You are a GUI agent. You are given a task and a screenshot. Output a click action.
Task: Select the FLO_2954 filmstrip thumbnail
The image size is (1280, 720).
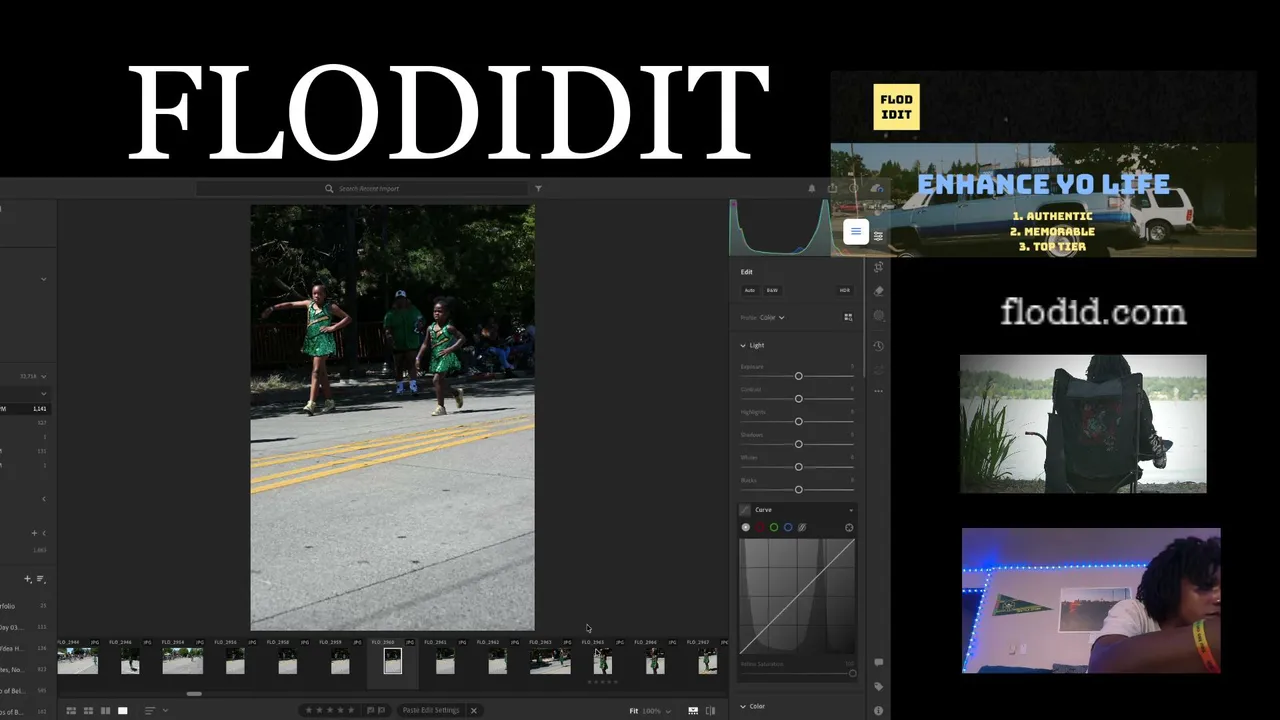(x=182, y=660)
